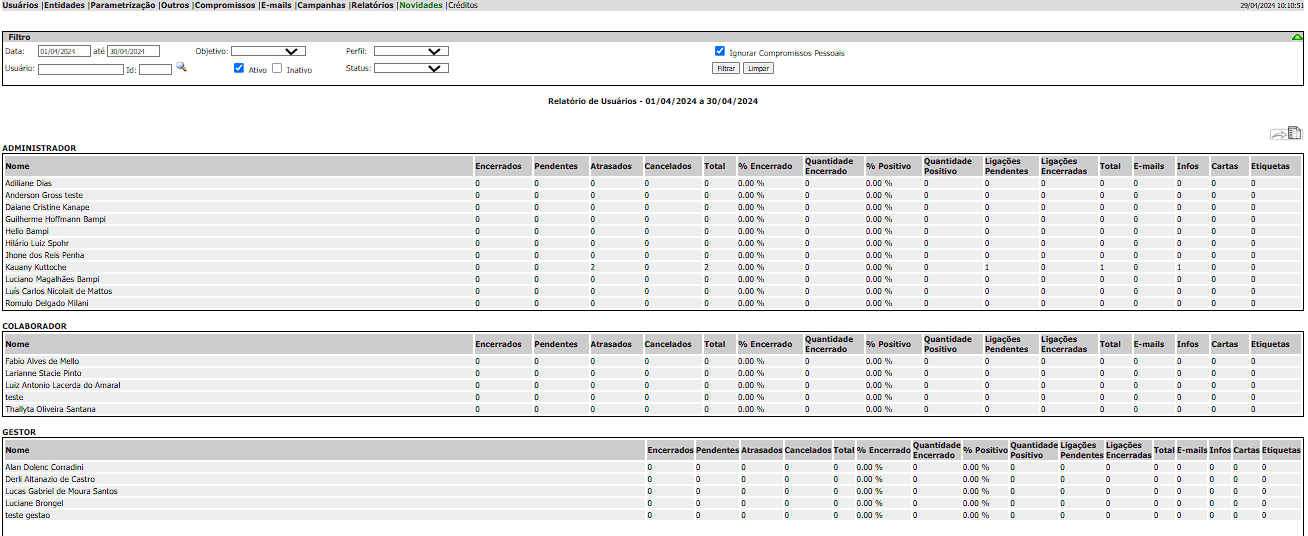Select the Novidades menu item
1308x536 pixels.
pos(420,5)
